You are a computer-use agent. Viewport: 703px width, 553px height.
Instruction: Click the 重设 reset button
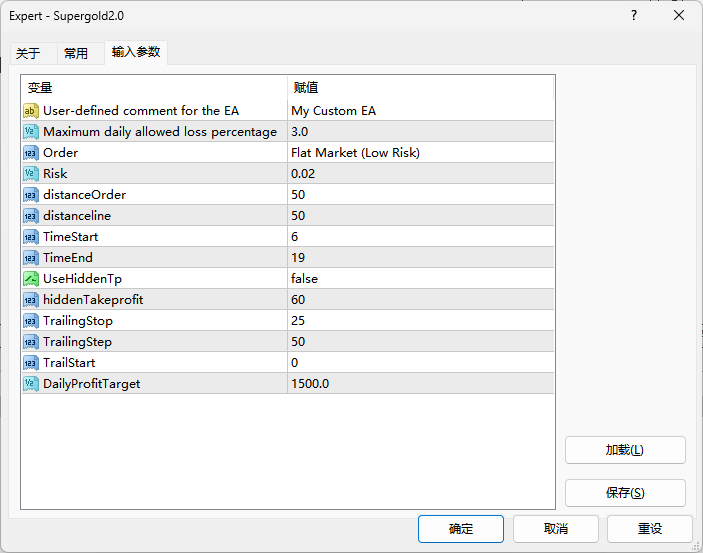point(650,529)
